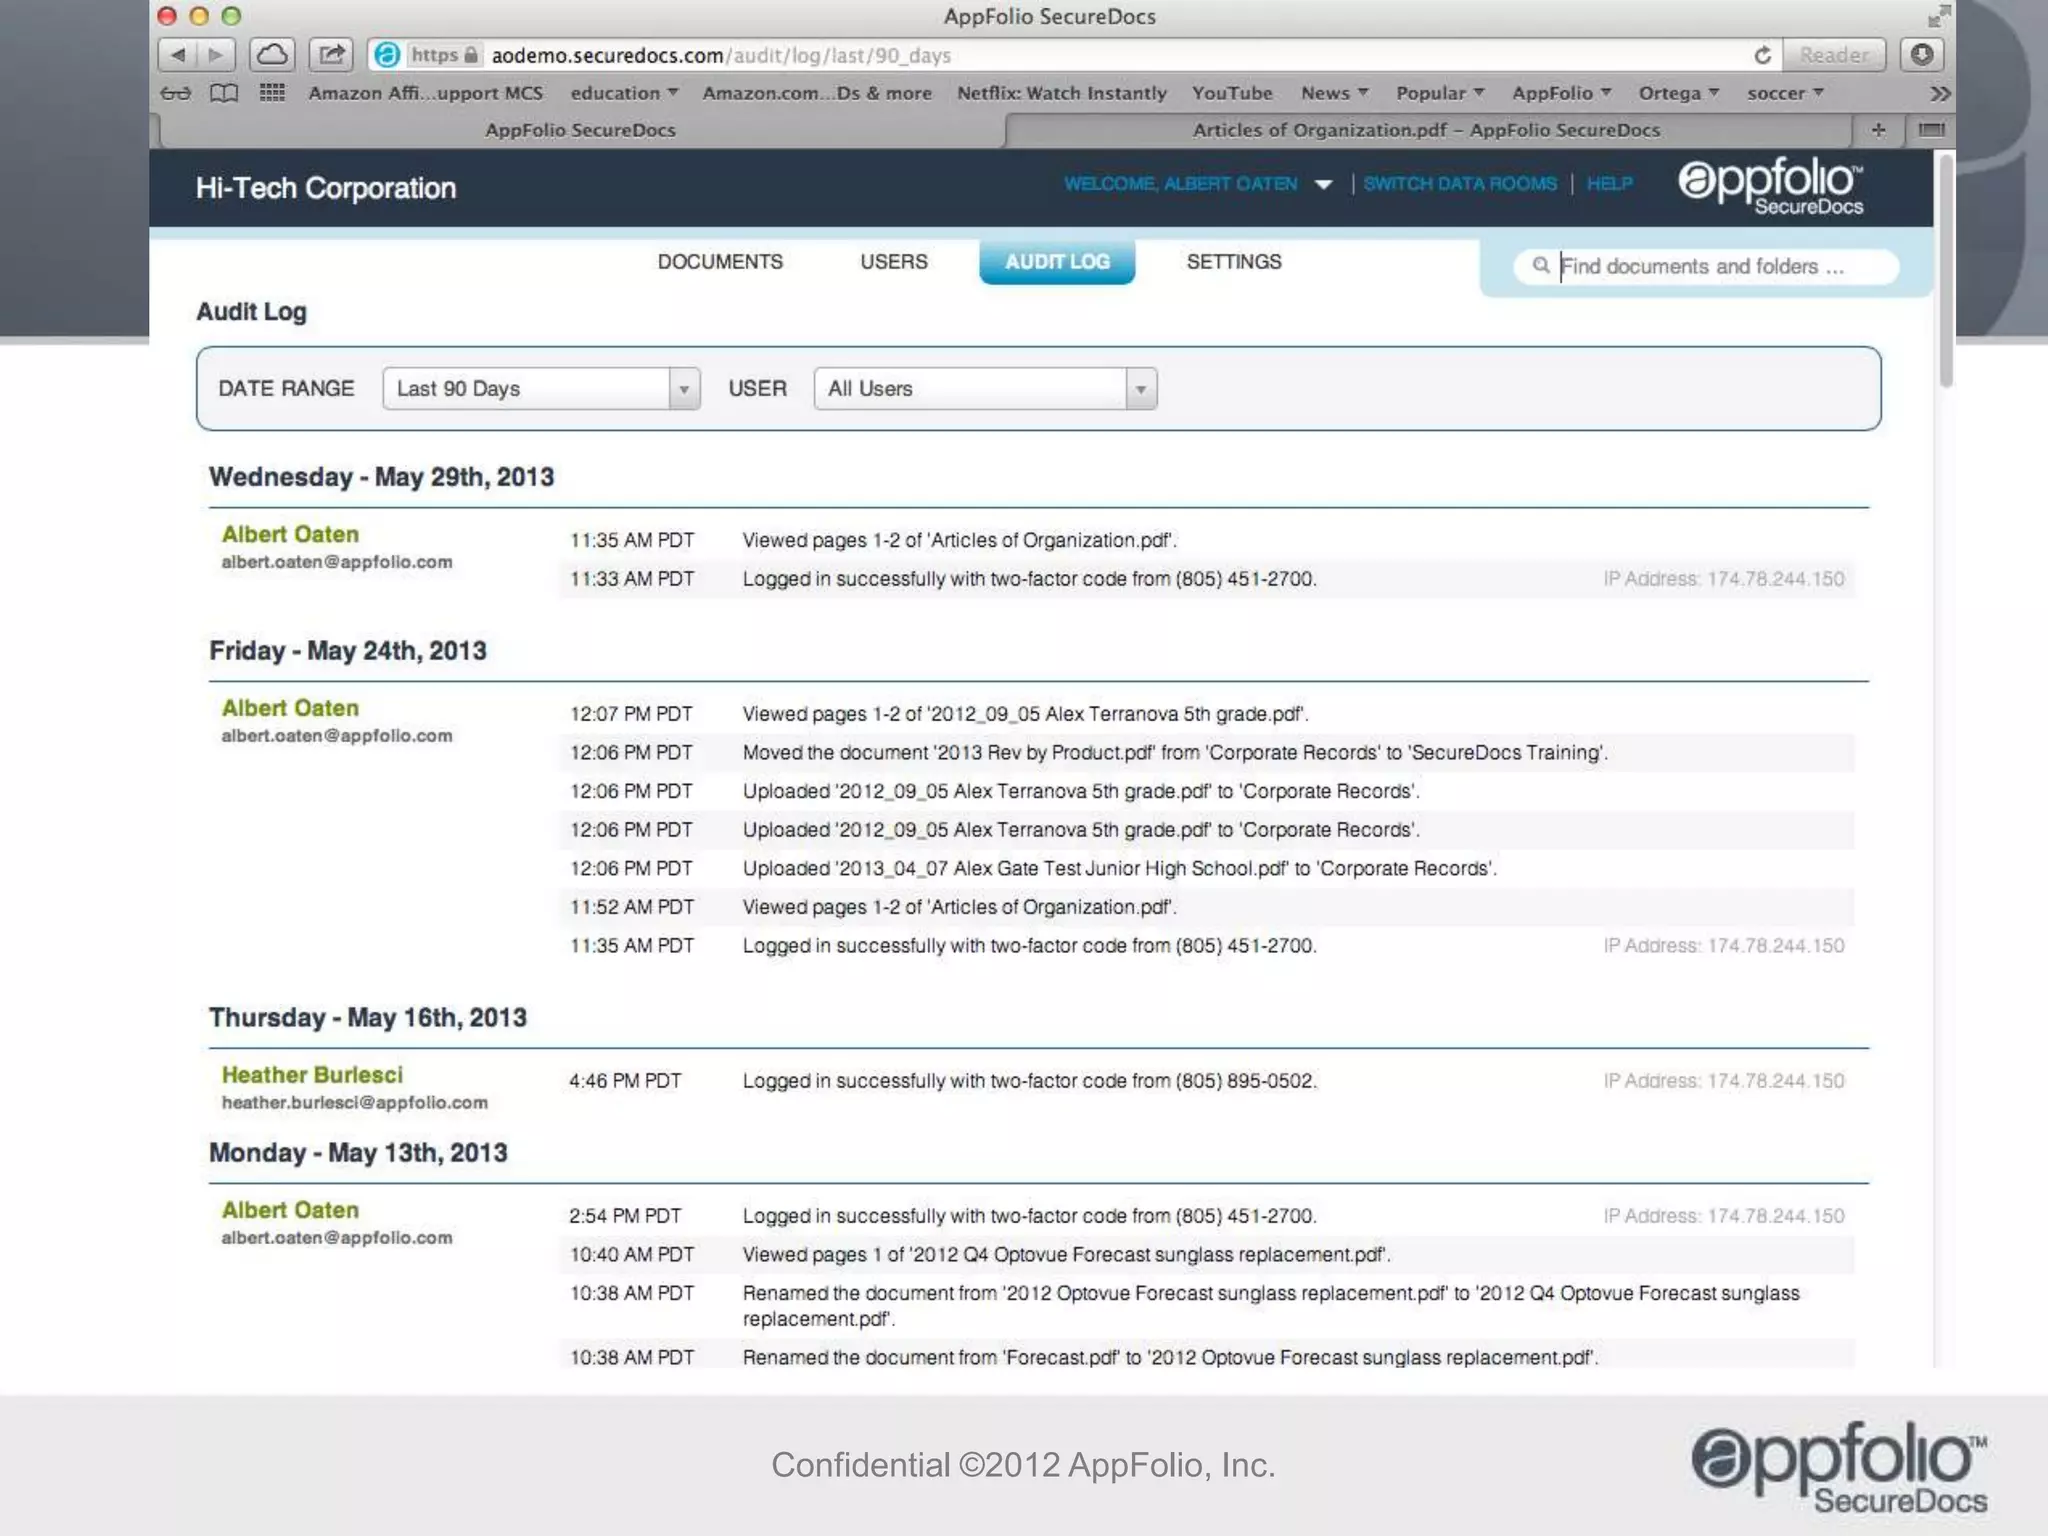Go forward with the browser forward arrow
Screen dimensions: 2048x1536
pos(216,54)
